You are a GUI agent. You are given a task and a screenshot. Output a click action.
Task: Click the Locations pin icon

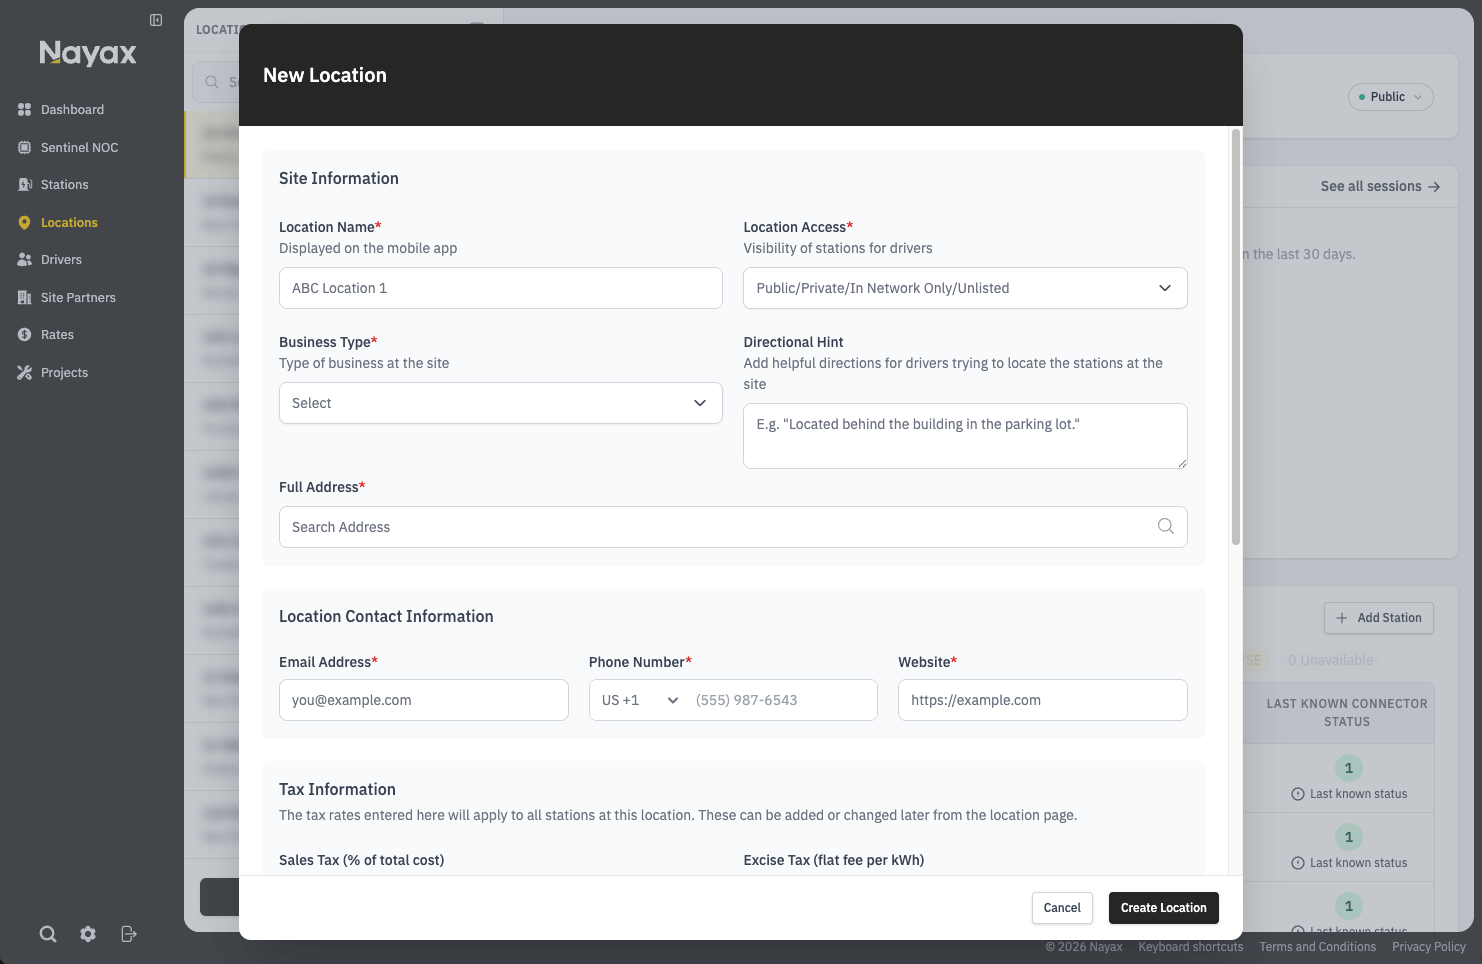point(25,223)
